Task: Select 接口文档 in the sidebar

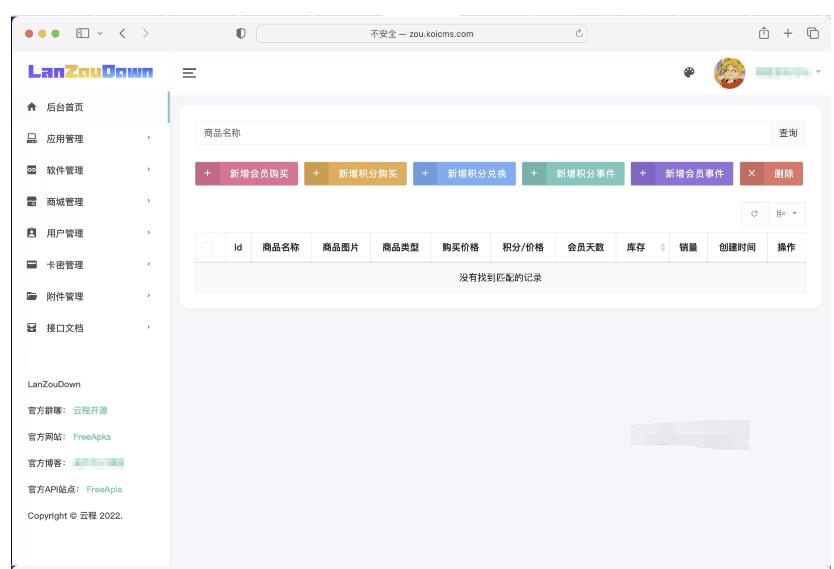Action: [65, 328]
